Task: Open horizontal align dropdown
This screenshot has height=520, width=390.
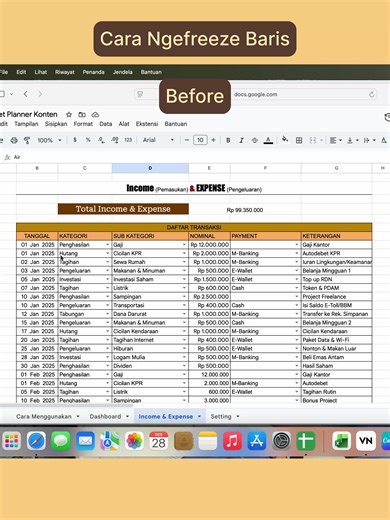Action: 335,140
